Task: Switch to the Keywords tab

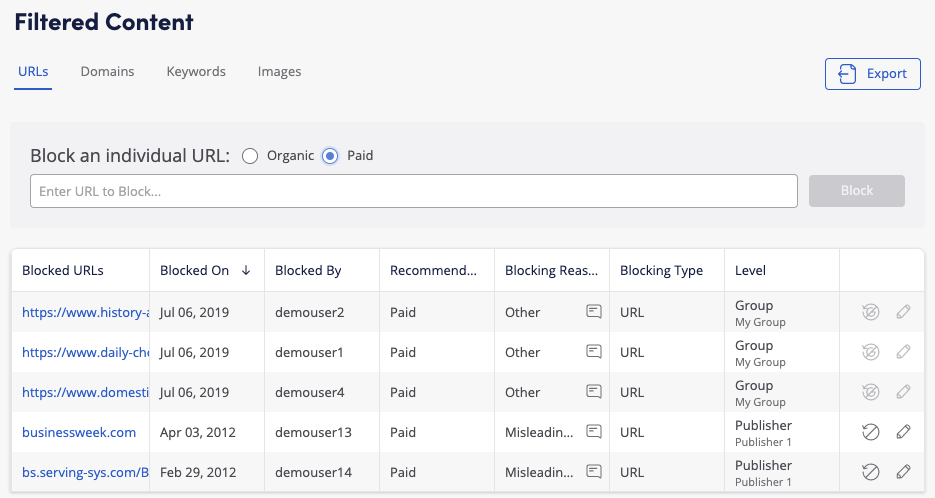Action: [196, 72]
